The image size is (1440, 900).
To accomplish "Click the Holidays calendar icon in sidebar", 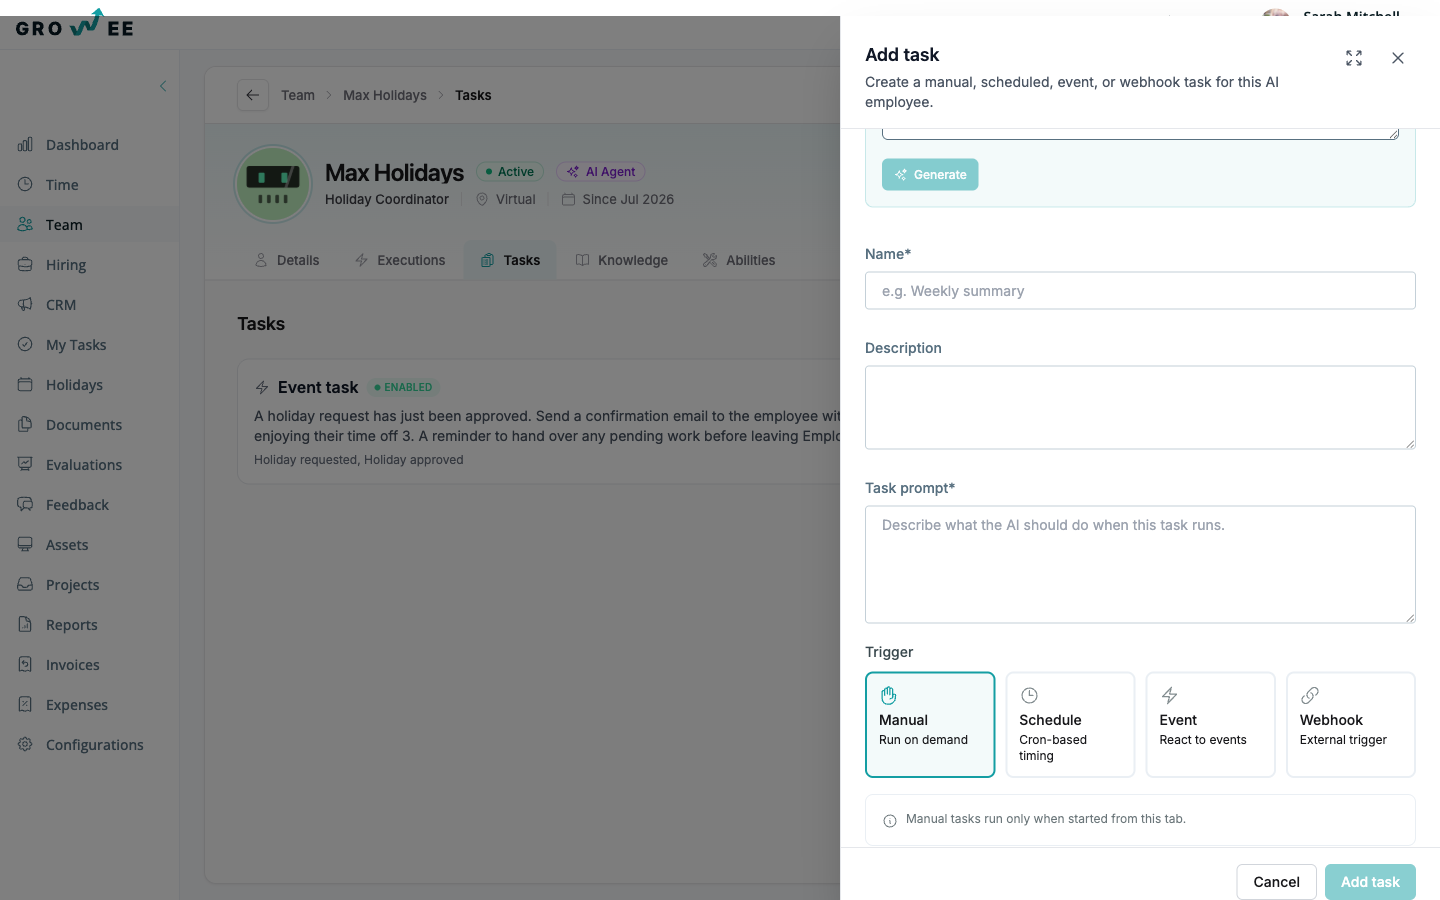I will (25, 385).
